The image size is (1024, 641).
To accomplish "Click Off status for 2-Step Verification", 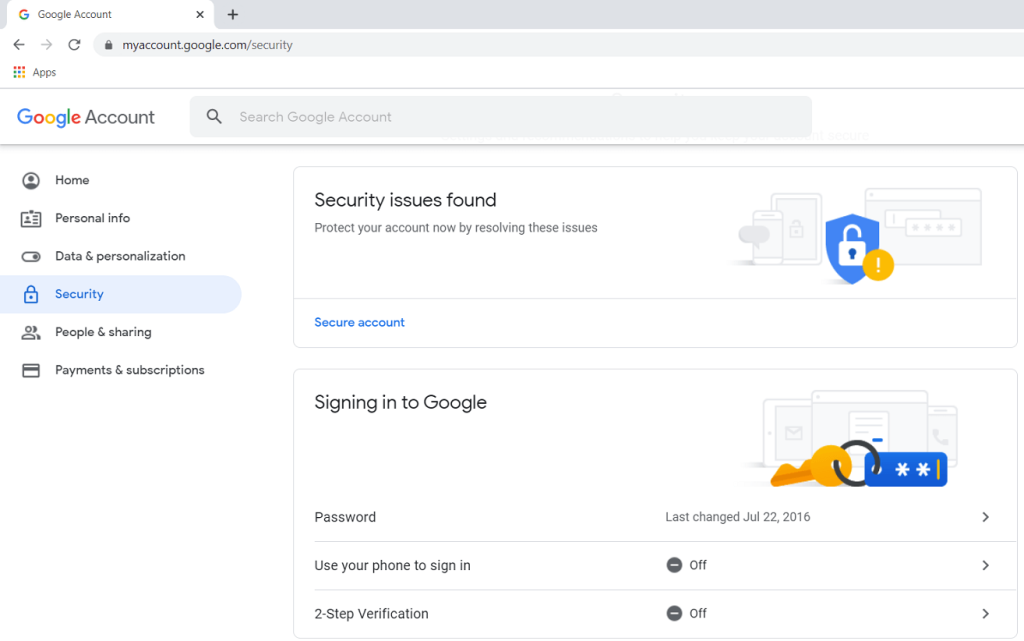I will [x=687, y=613].
